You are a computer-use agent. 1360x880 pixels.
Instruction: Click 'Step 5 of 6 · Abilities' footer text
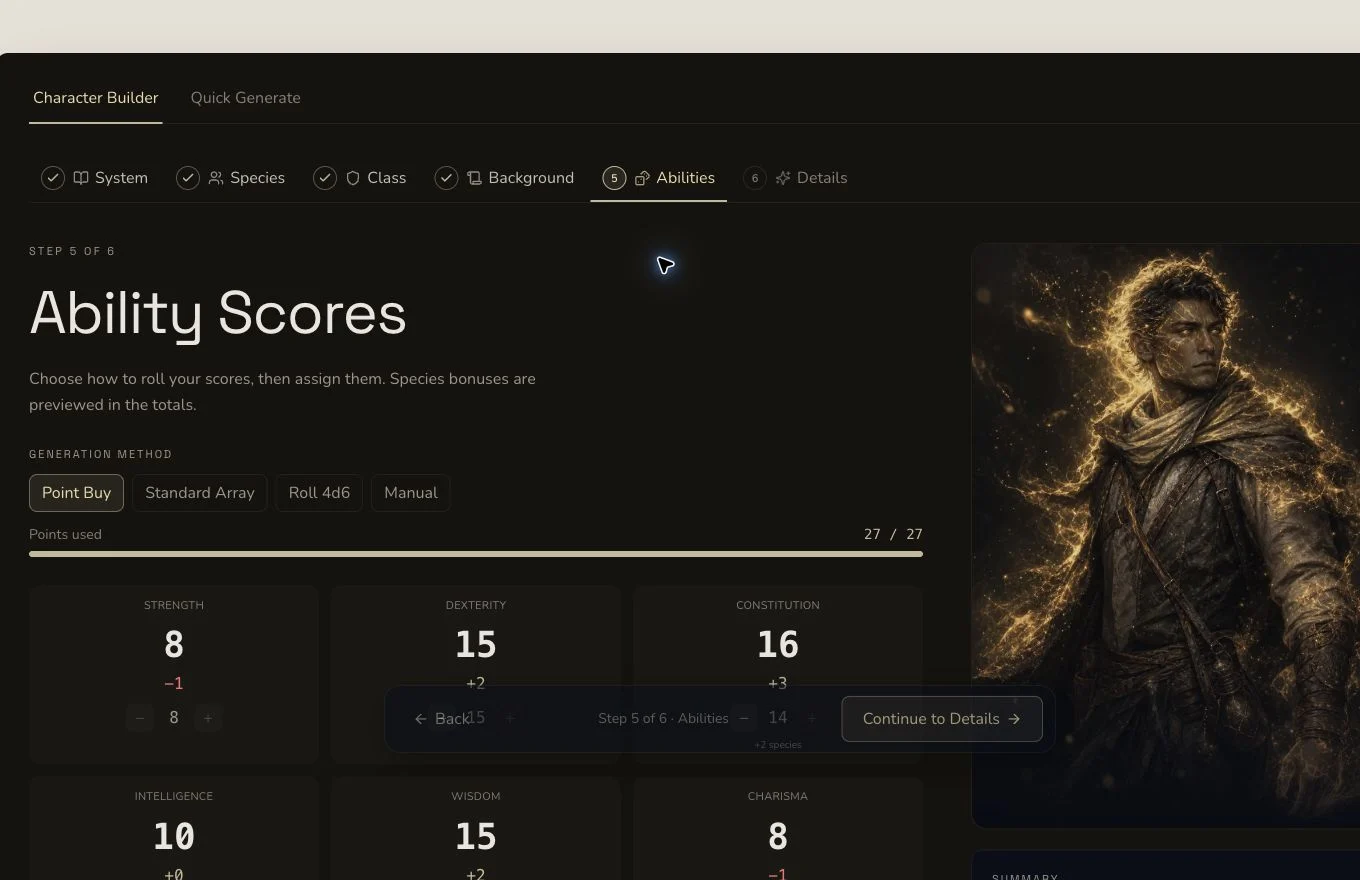point(663,719)
